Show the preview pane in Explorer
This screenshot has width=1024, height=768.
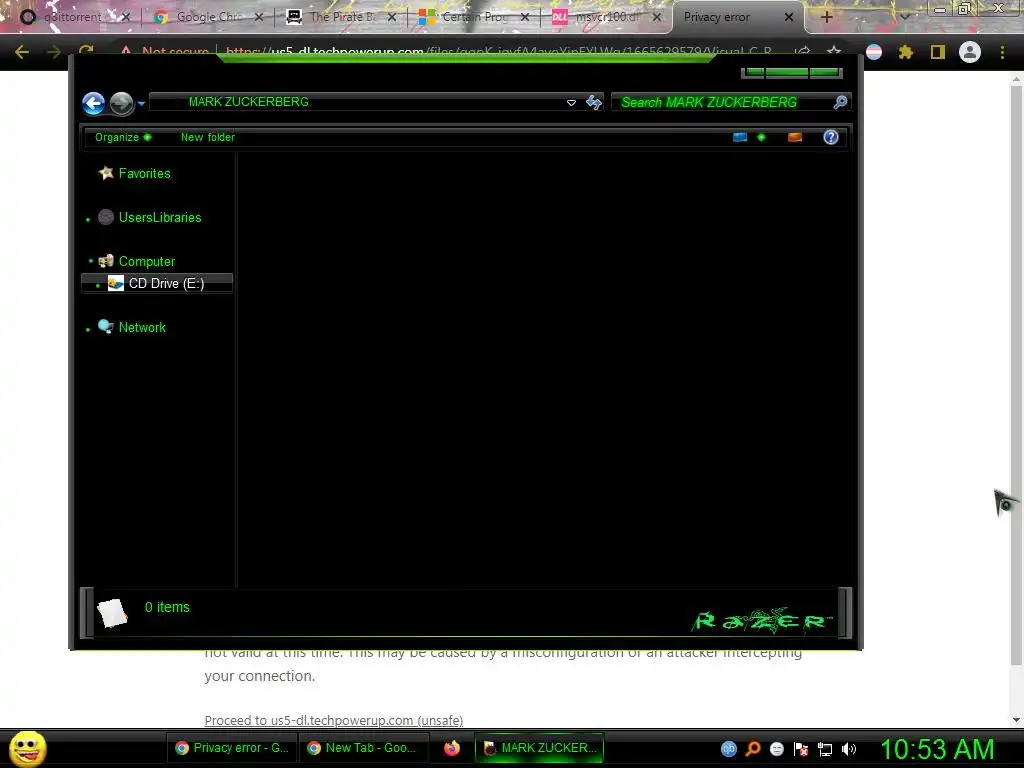click(795, 137)
